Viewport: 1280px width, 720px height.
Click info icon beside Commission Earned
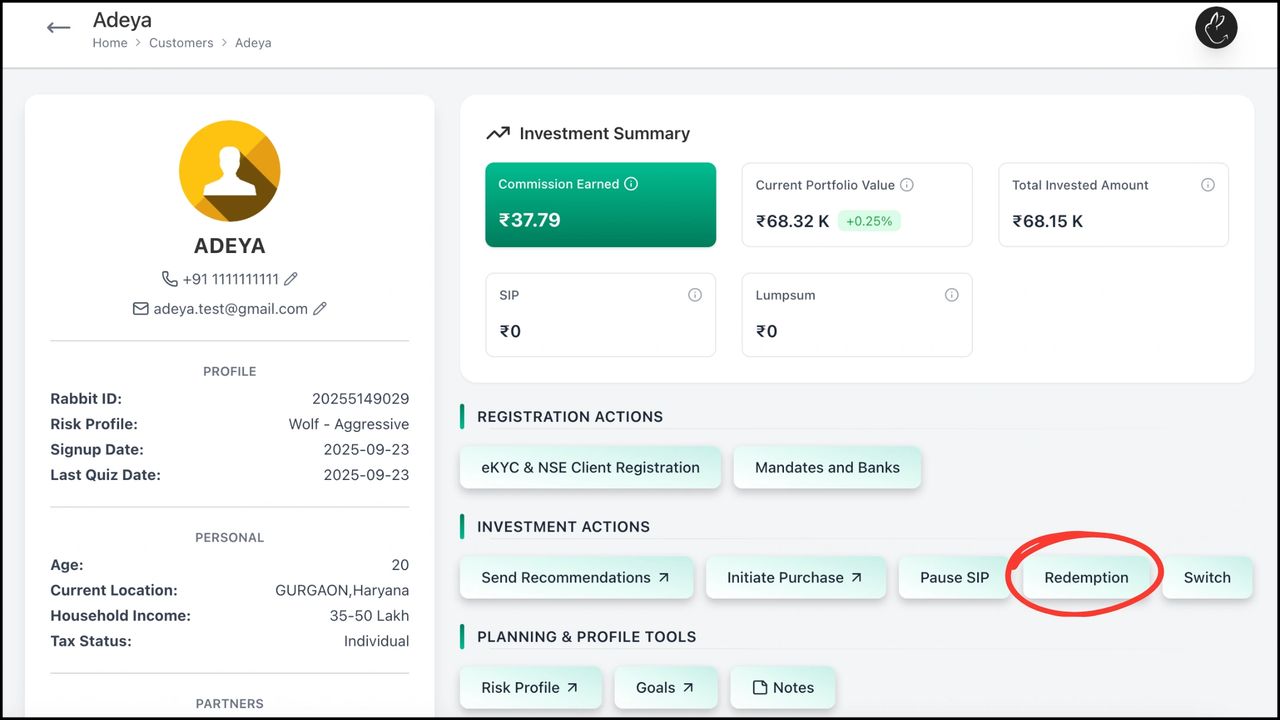(x=631, y=184)
